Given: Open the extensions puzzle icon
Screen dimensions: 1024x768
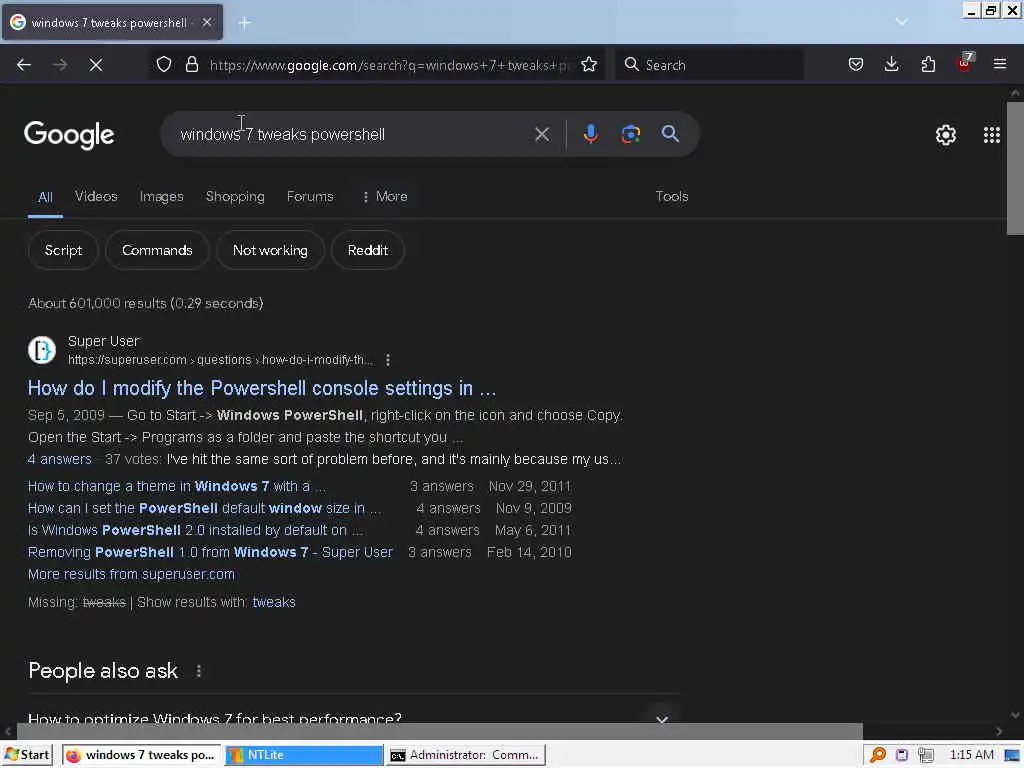Looking at the screenshot, I should pyautogui.click(x=928, y=65).
